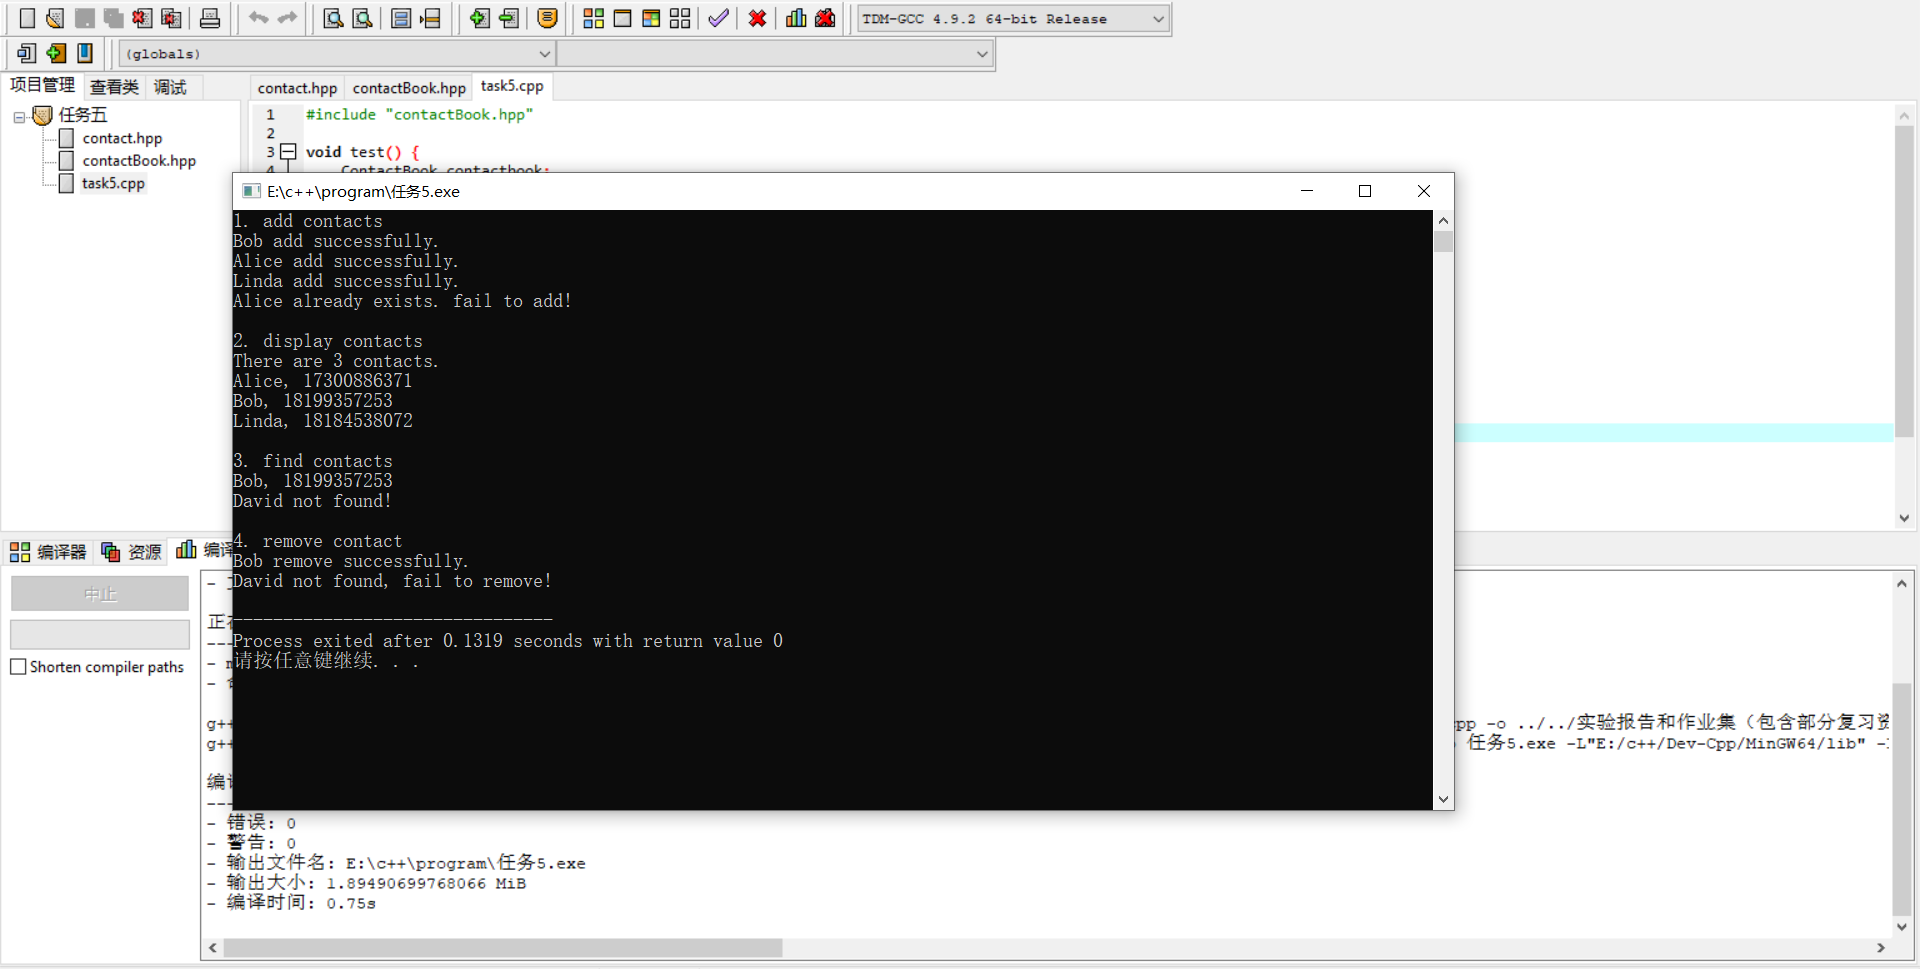This screenshot has height=969, width=1920.
Task: Stop execution with the red X icon
Action: (757, 18)
